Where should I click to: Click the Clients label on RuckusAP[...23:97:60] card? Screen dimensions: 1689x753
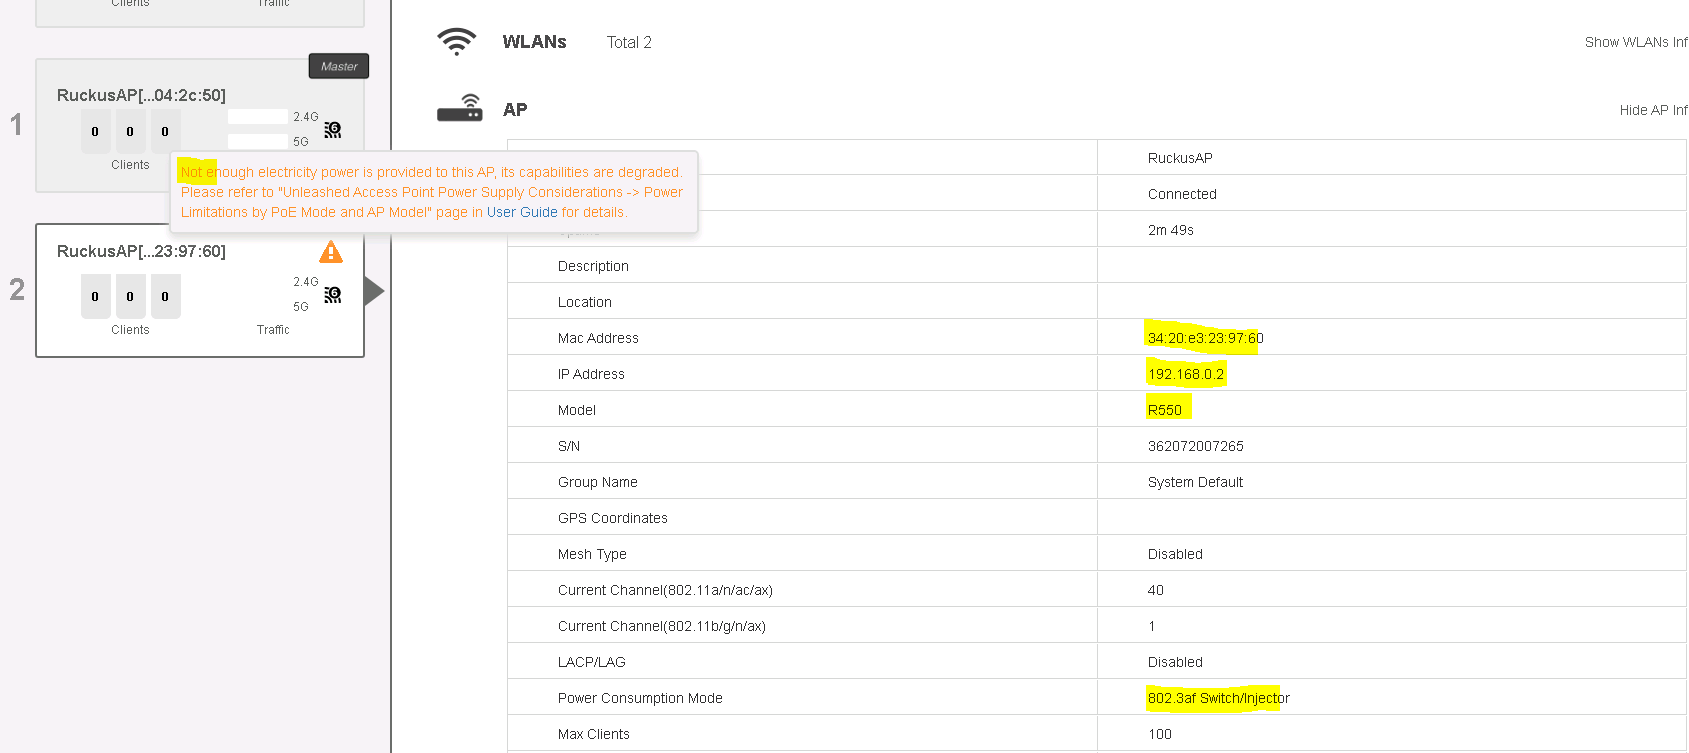click(x=130, y=330)
